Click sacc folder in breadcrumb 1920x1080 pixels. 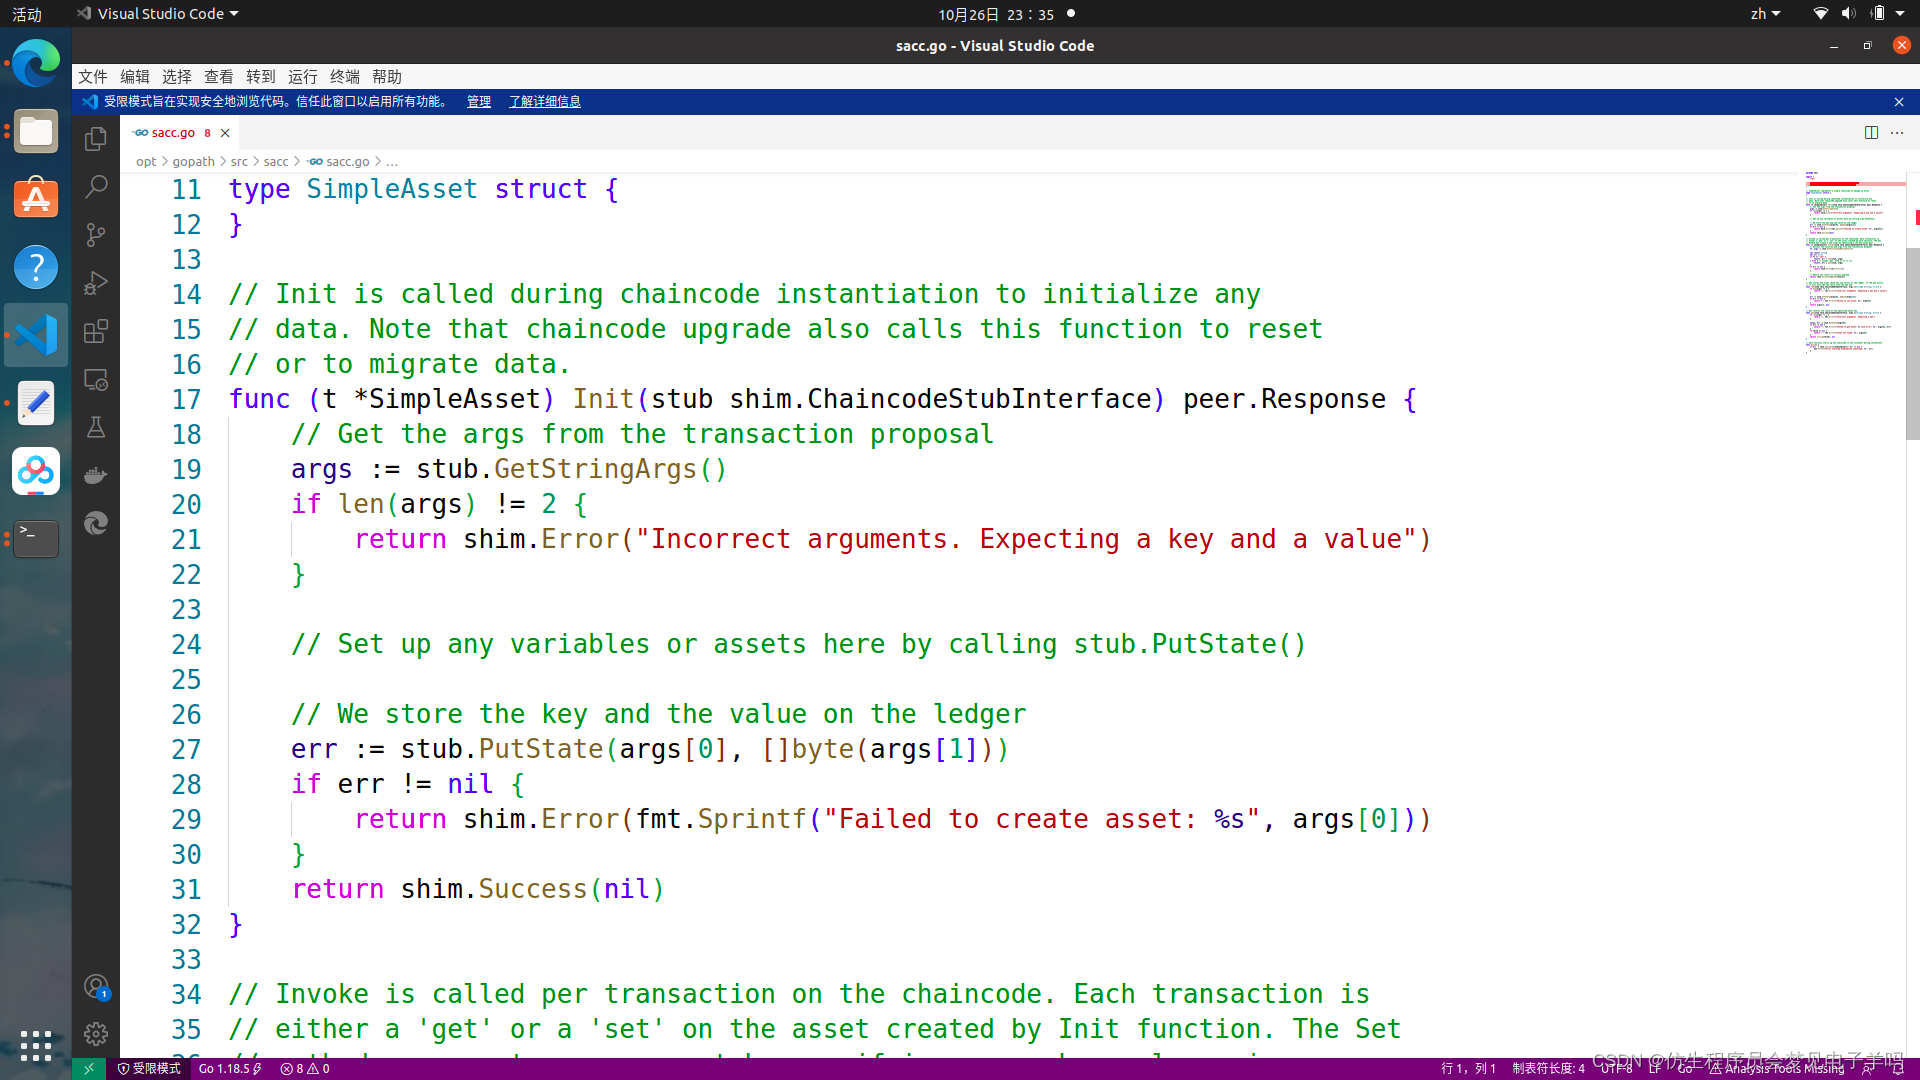[276, 161]
